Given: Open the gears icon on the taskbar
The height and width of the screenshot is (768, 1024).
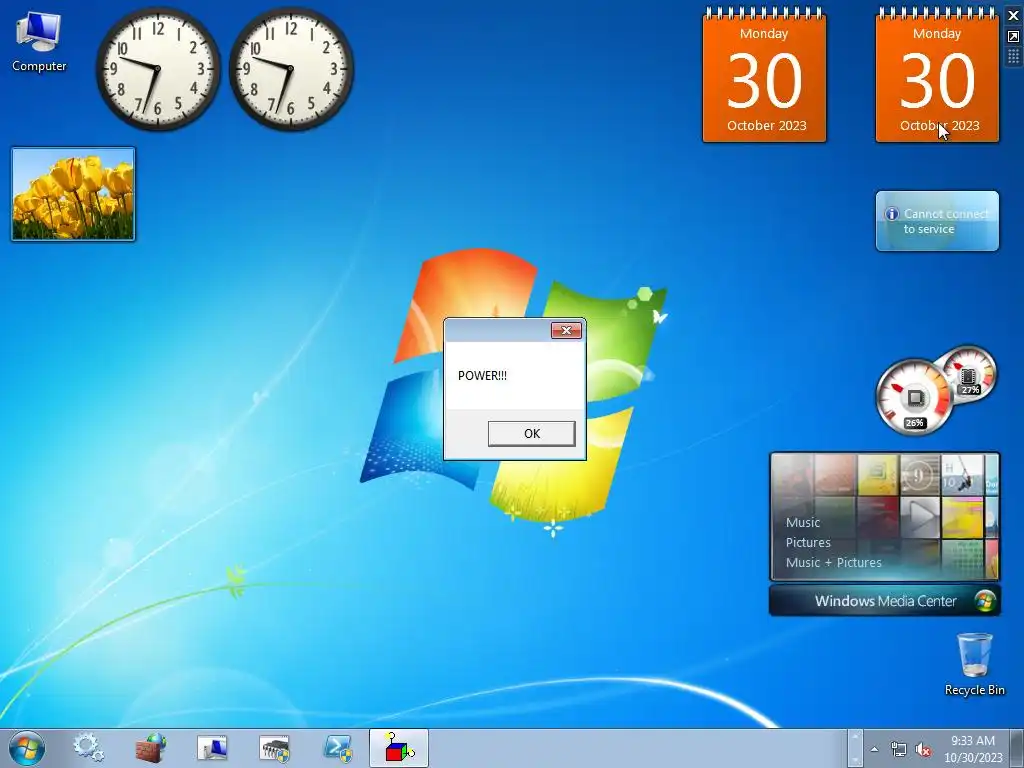Looking at the screenshot, I should 88,748.
